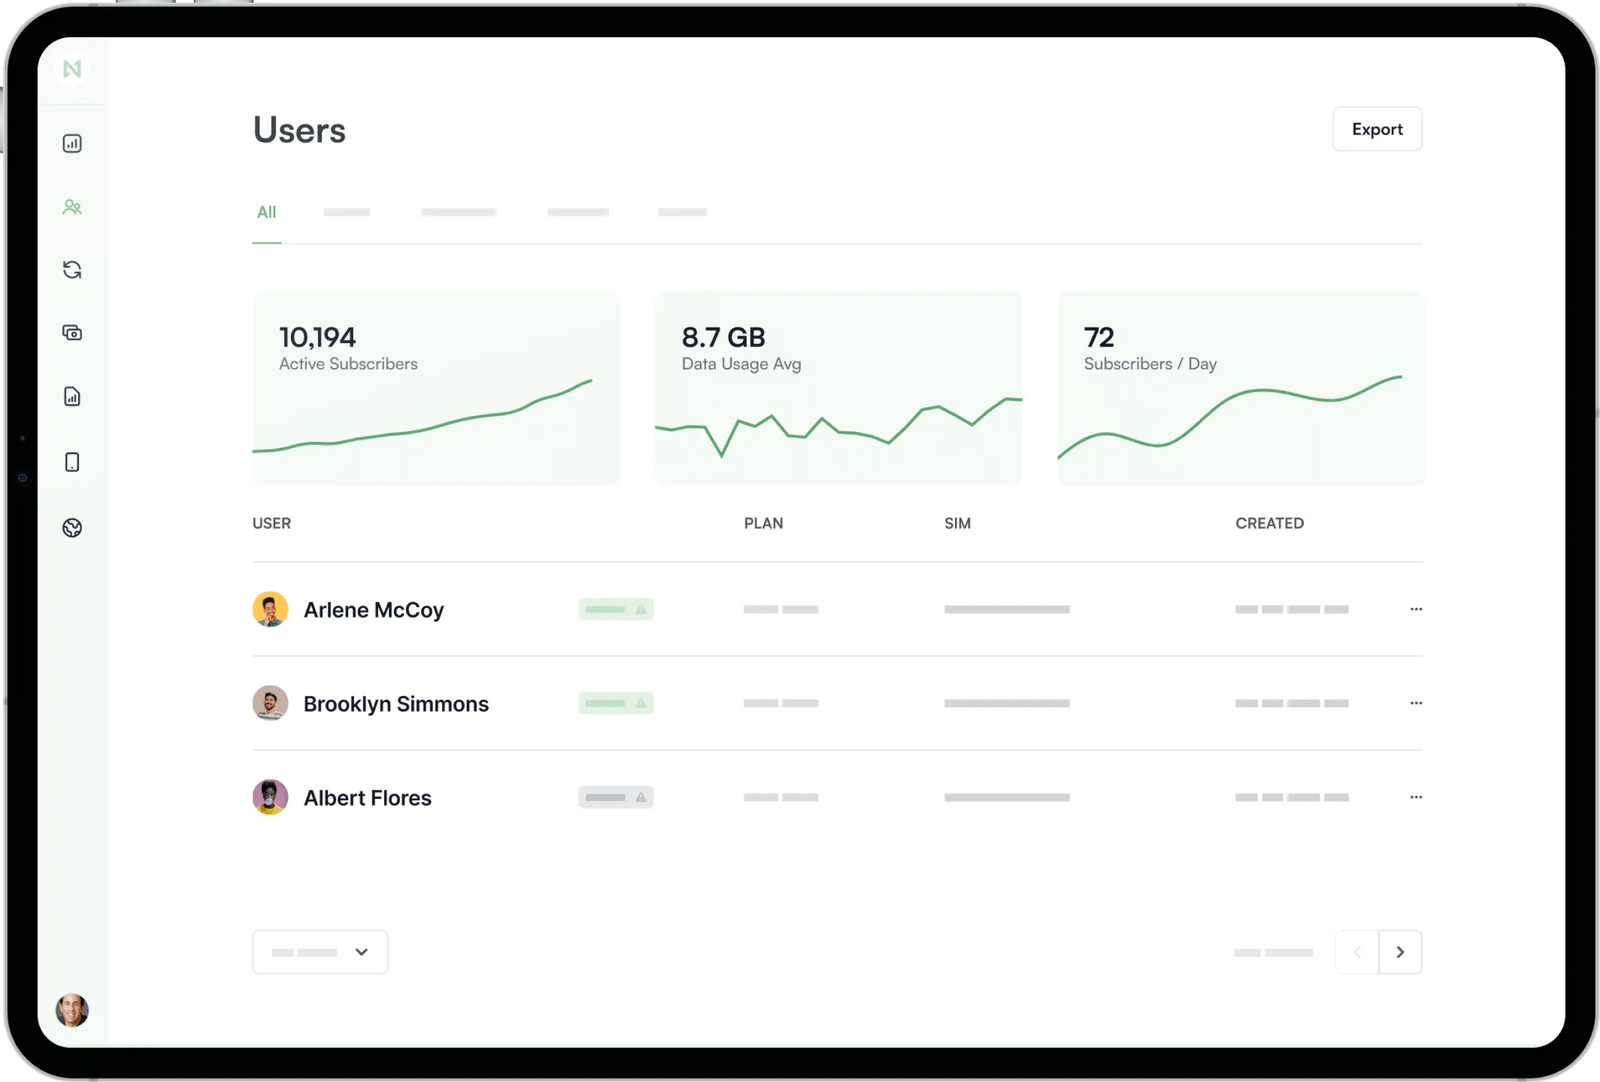Open the dashboard chart icon in sidebar
The height and width of the screenshot is (1082, 1600).
(x=72, y=143)
